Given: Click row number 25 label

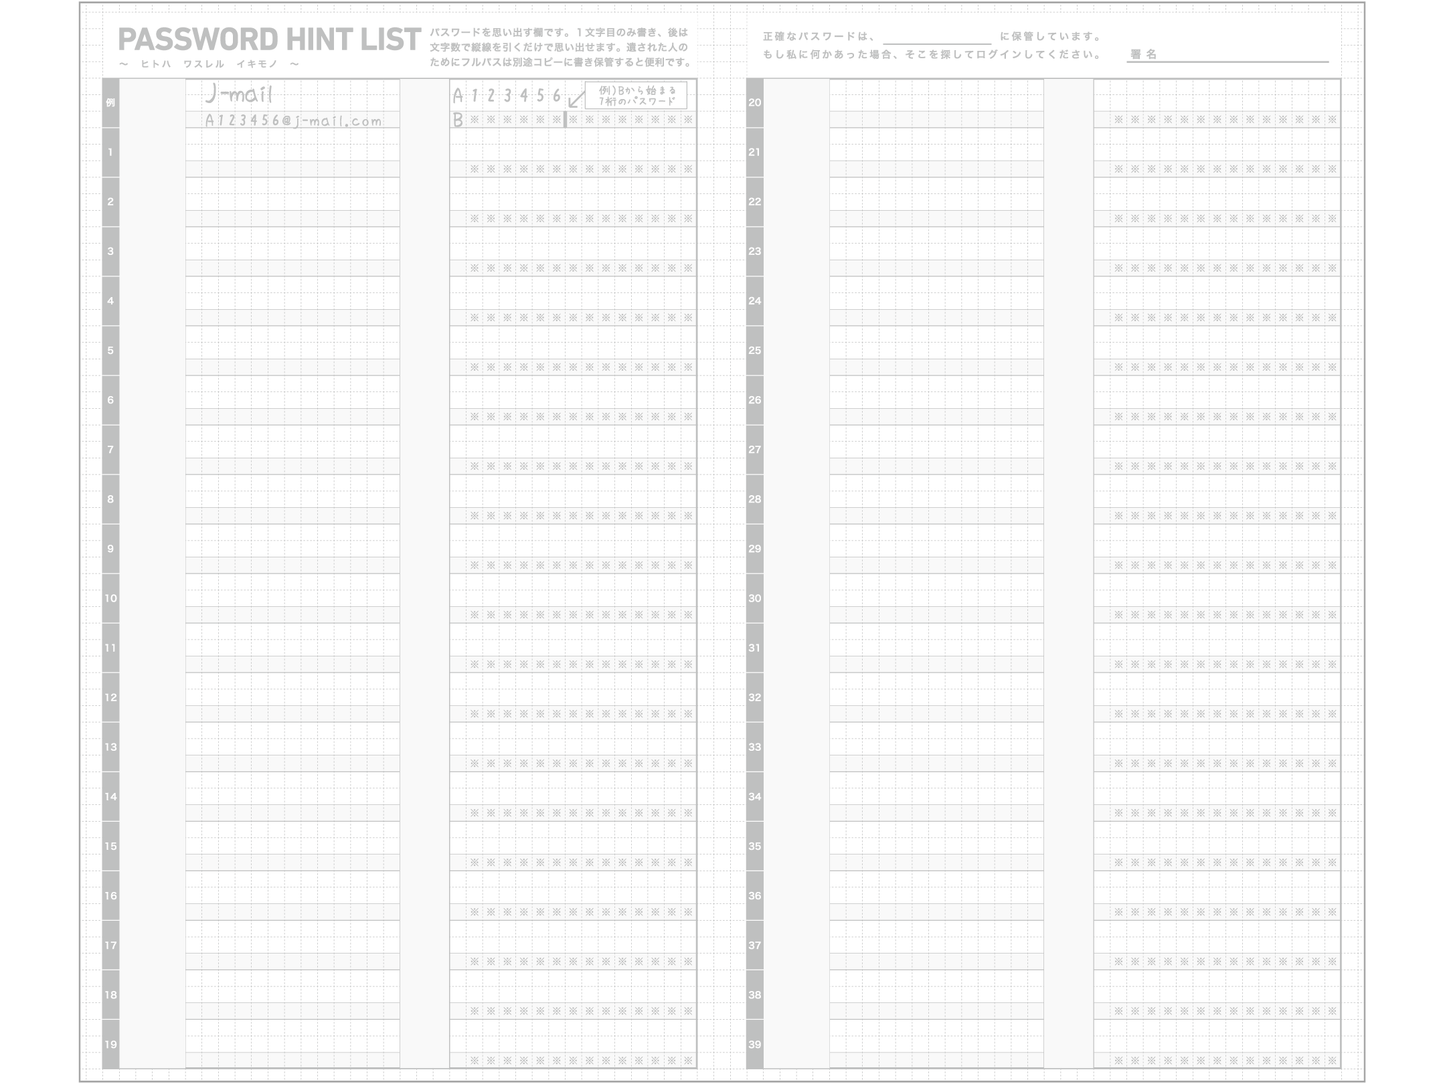Looking at the screenshot, I should point(755,351).
